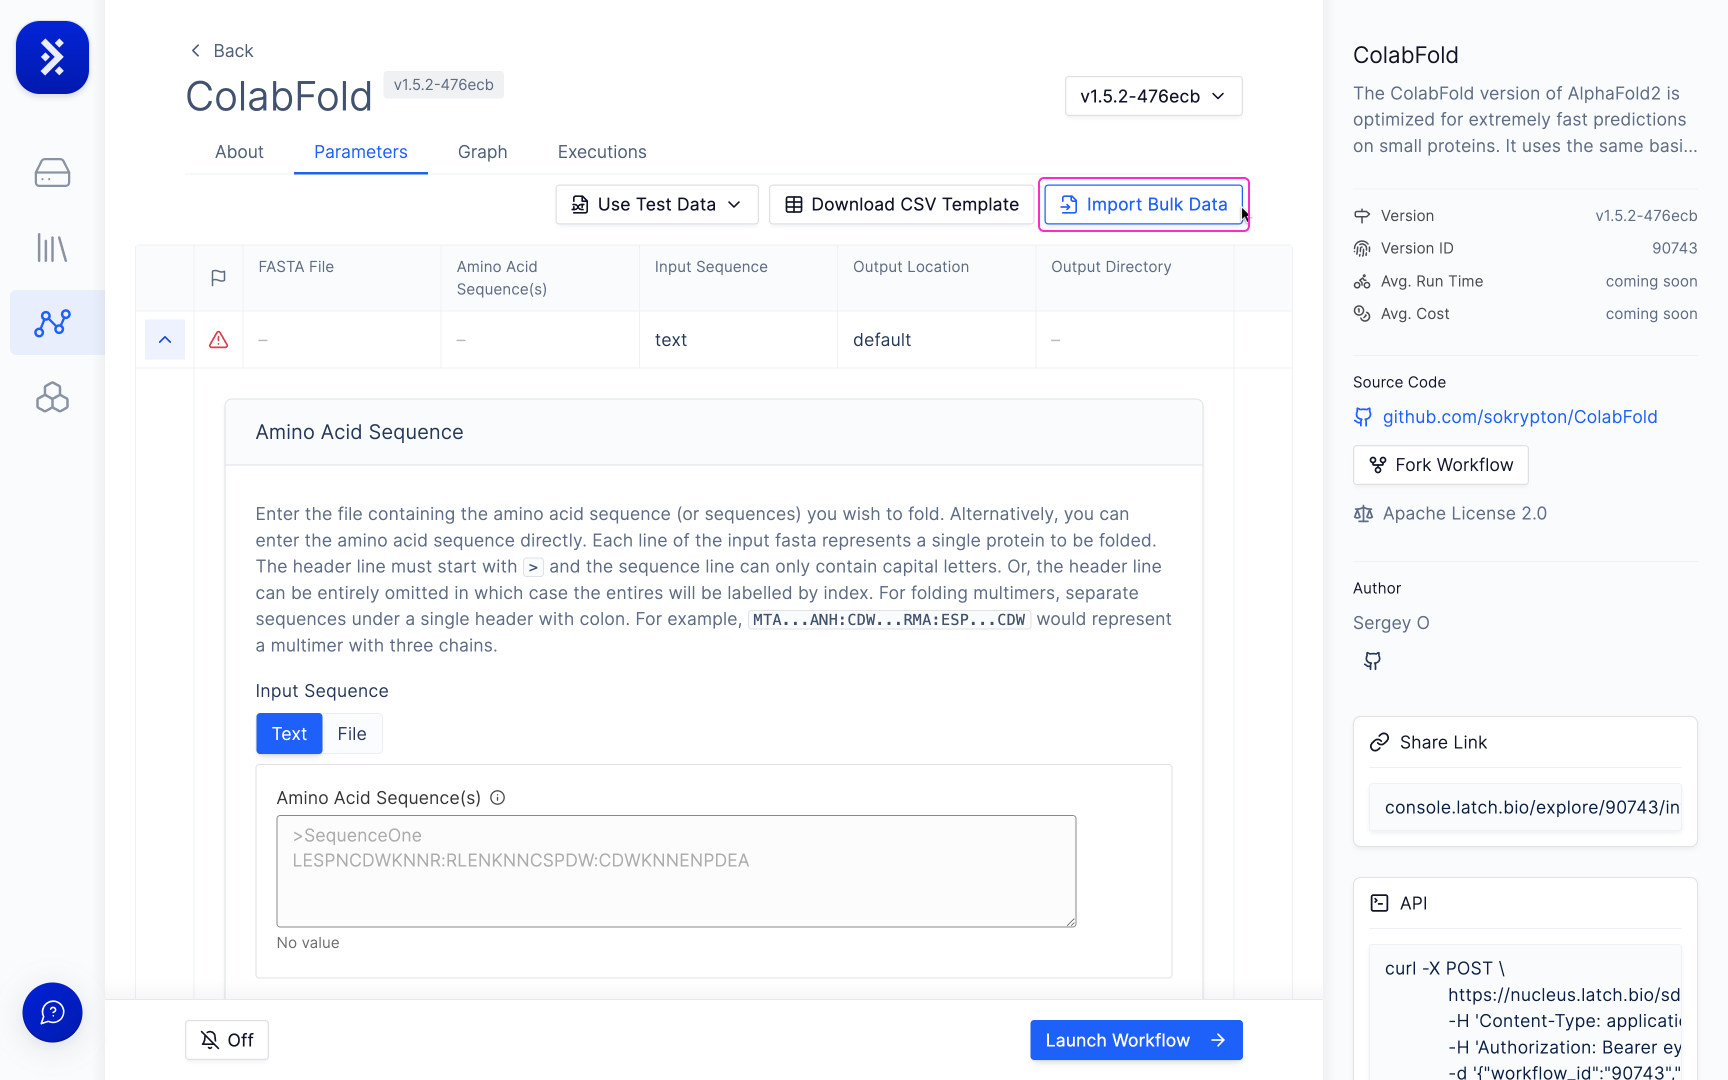Open Use Test Data dropdown
This screenshot has width=1728, height=1080.
tap(657, 204)
